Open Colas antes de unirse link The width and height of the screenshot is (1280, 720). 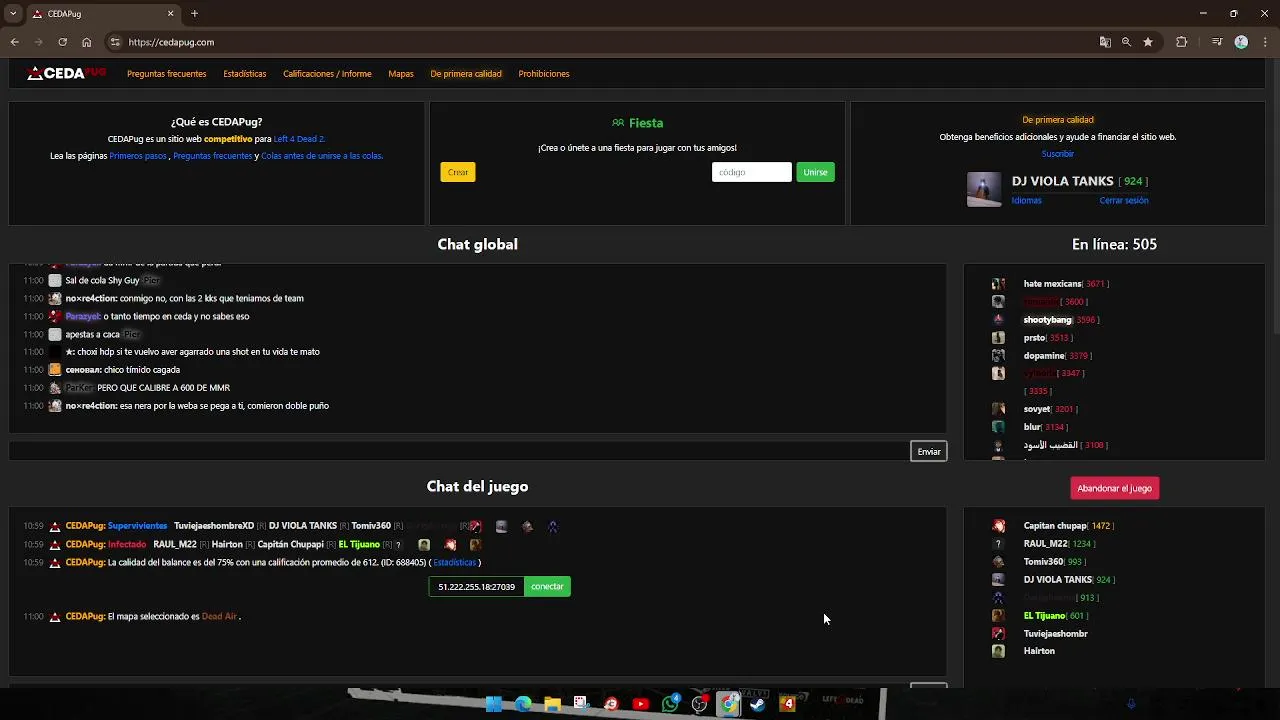pos(322,156)
